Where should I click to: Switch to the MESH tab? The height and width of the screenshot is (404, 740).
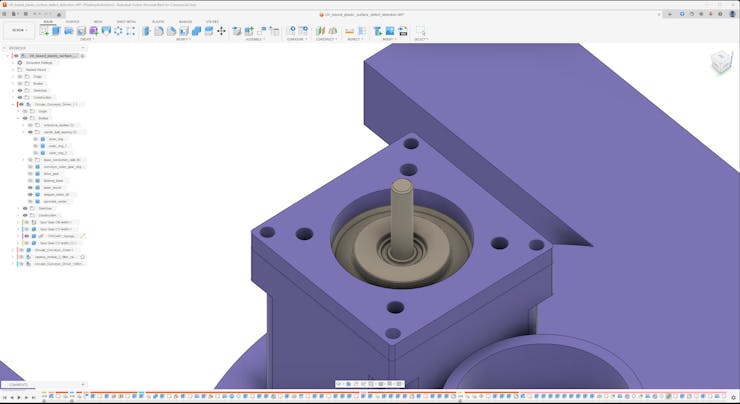(x=98, y=22)
